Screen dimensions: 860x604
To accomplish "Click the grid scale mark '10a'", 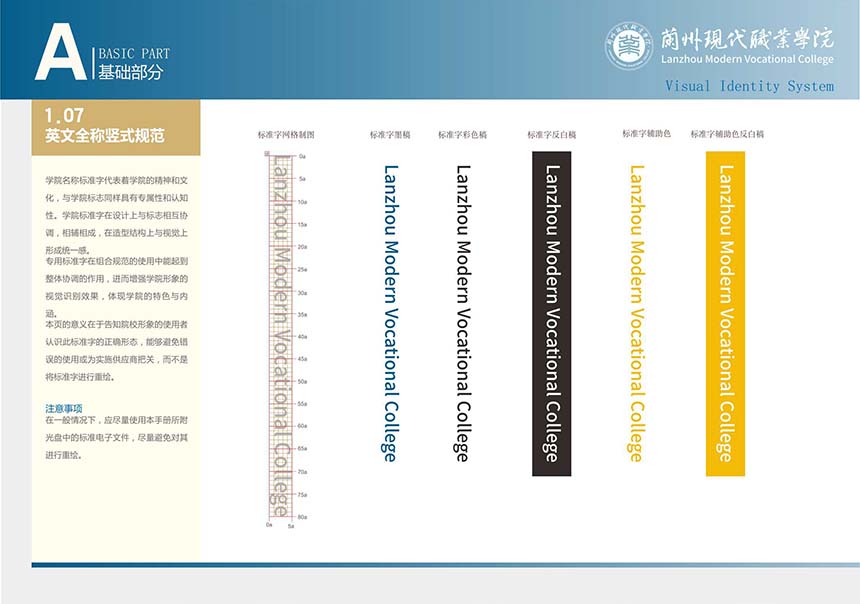I will point(303,202).
